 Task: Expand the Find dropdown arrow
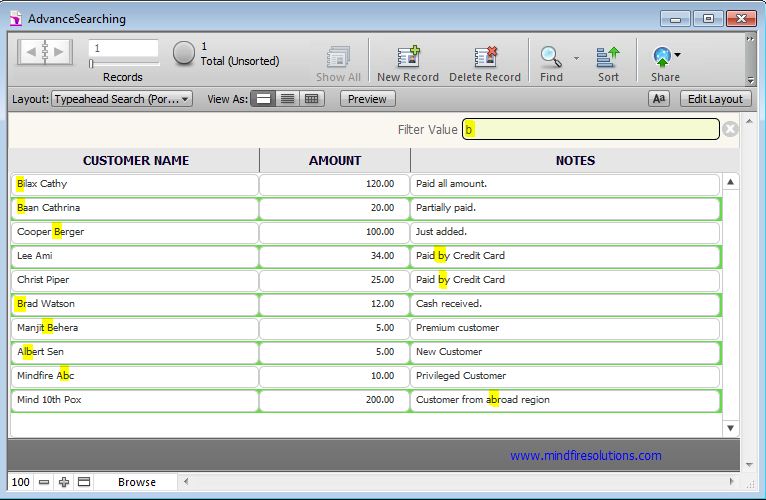click(576, 58)
